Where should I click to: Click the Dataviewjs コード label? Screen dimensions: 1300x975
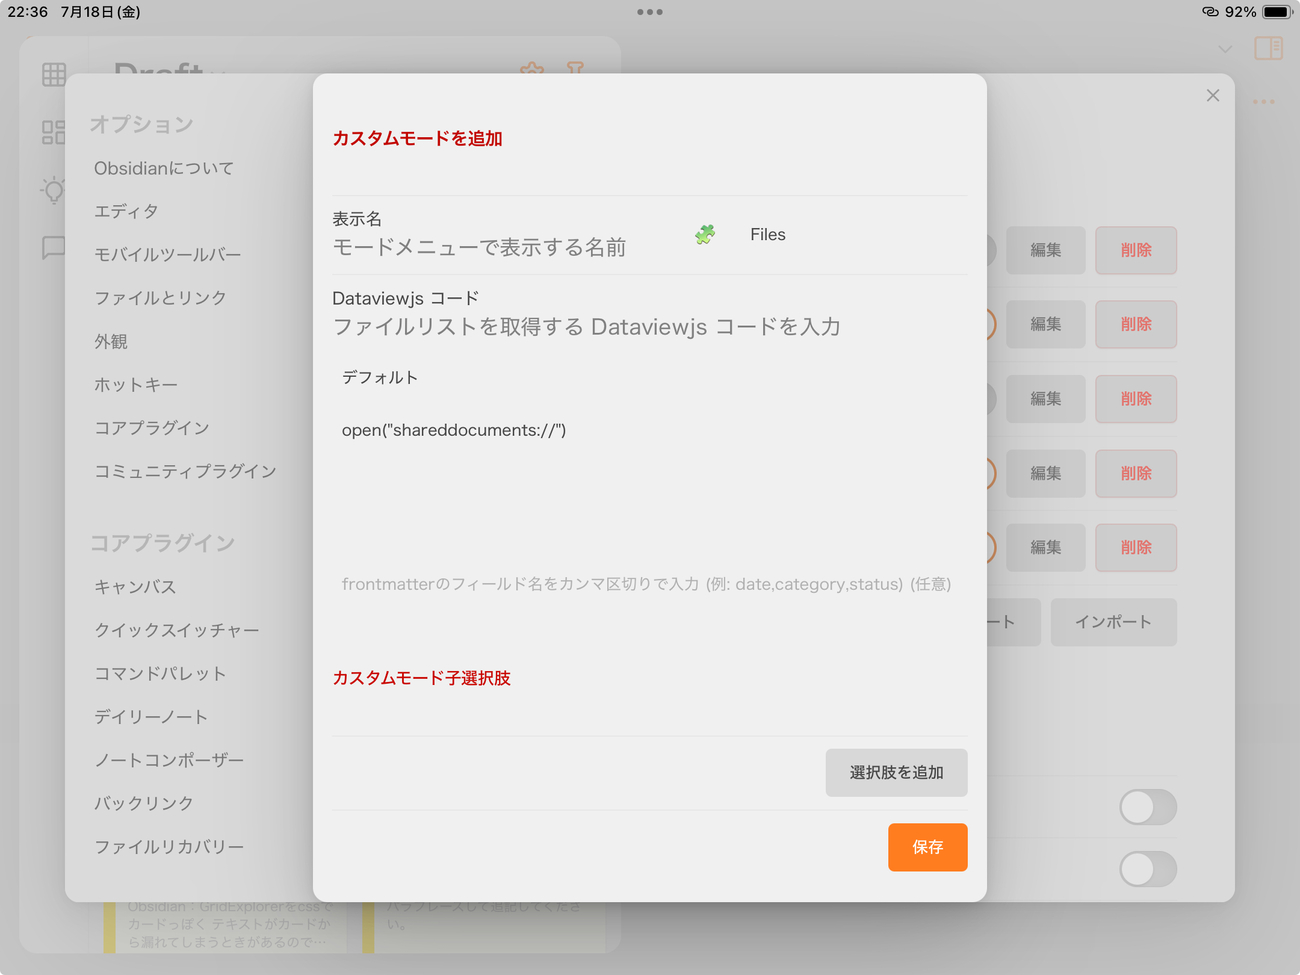point(406,298)
